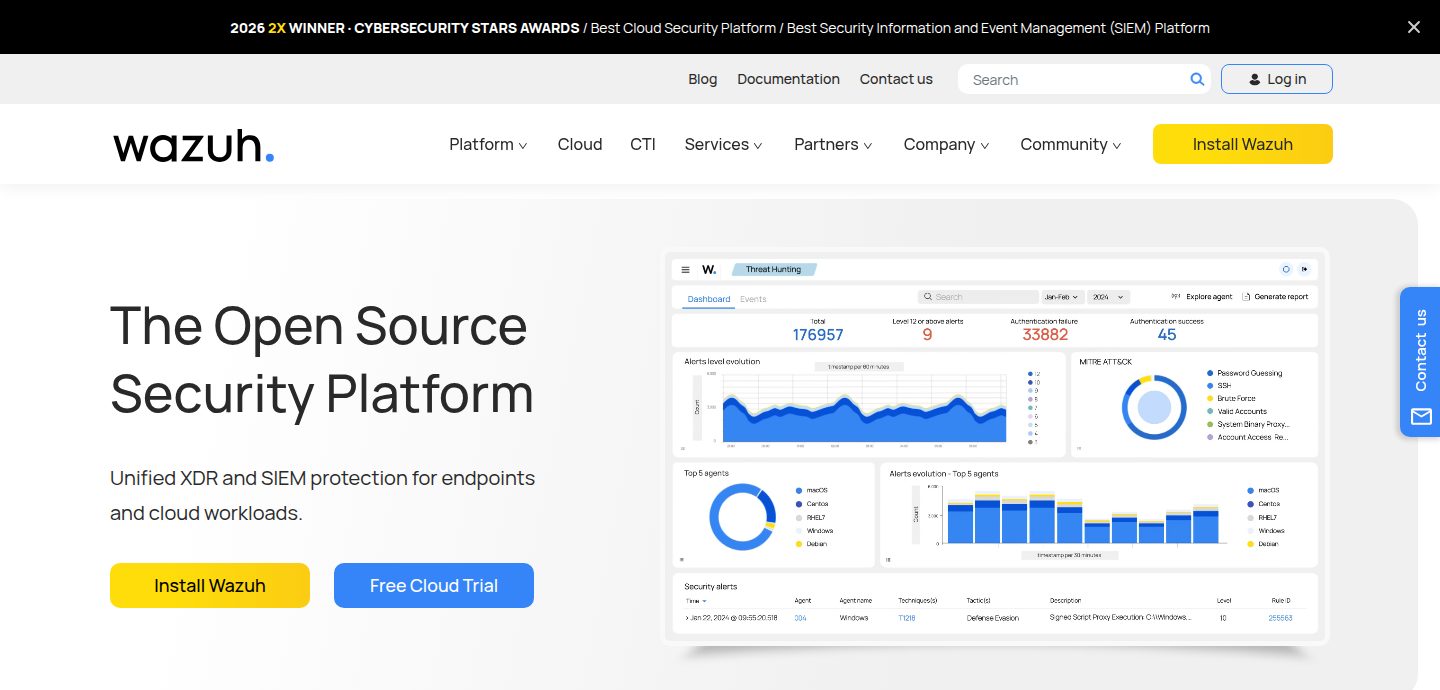This screenshot has height=690, width=1440.
Task: Click the macOS legend dot under Top 5 agents
Action: [799, 491]
